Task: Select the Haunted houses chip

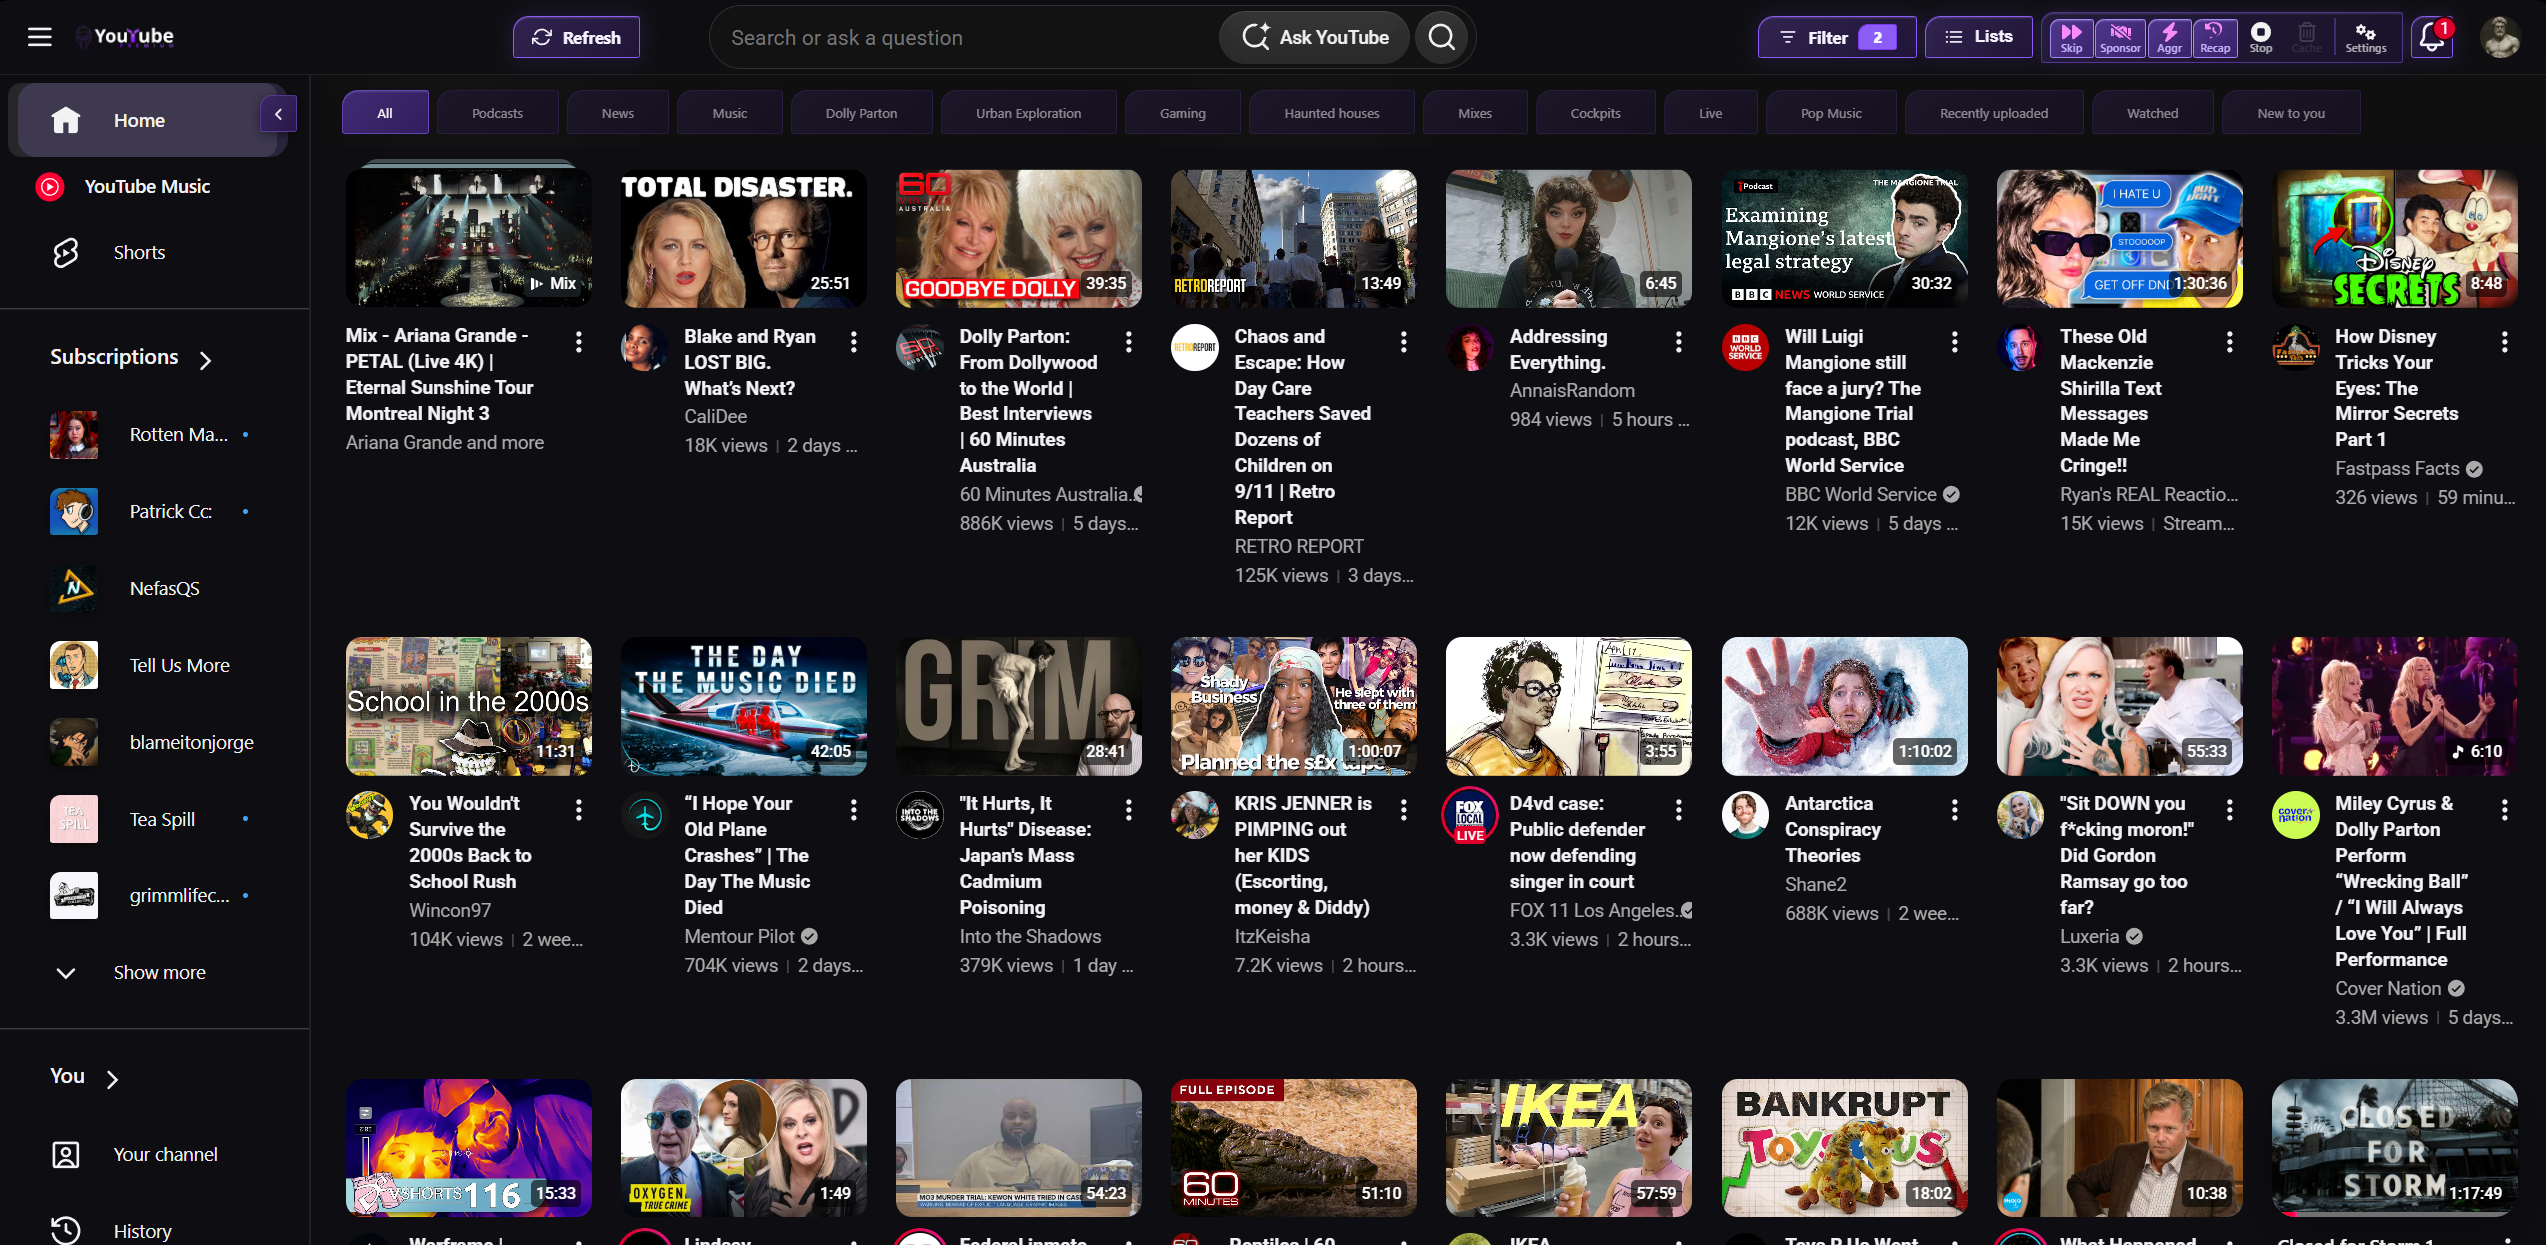Action: click(1331, 113)
